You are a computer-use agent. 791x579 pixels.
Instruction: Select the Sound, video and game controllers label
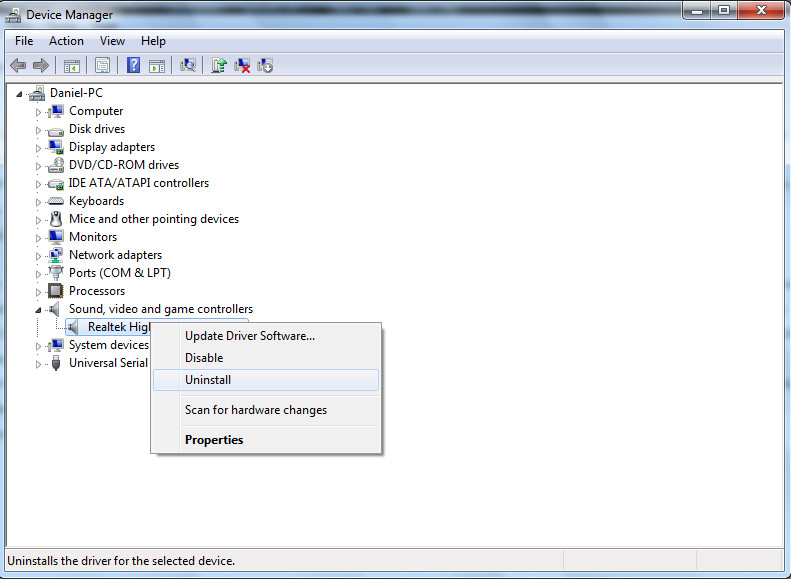(161, 309)
